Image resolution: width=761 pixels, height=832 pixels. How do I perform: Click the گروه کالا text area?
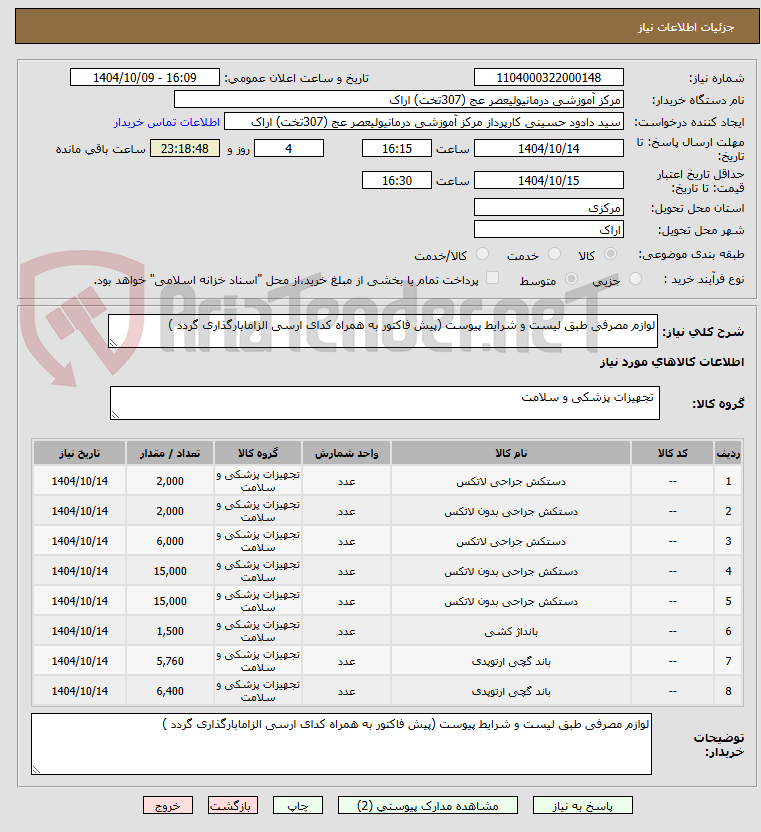click(x=385, y=403)
